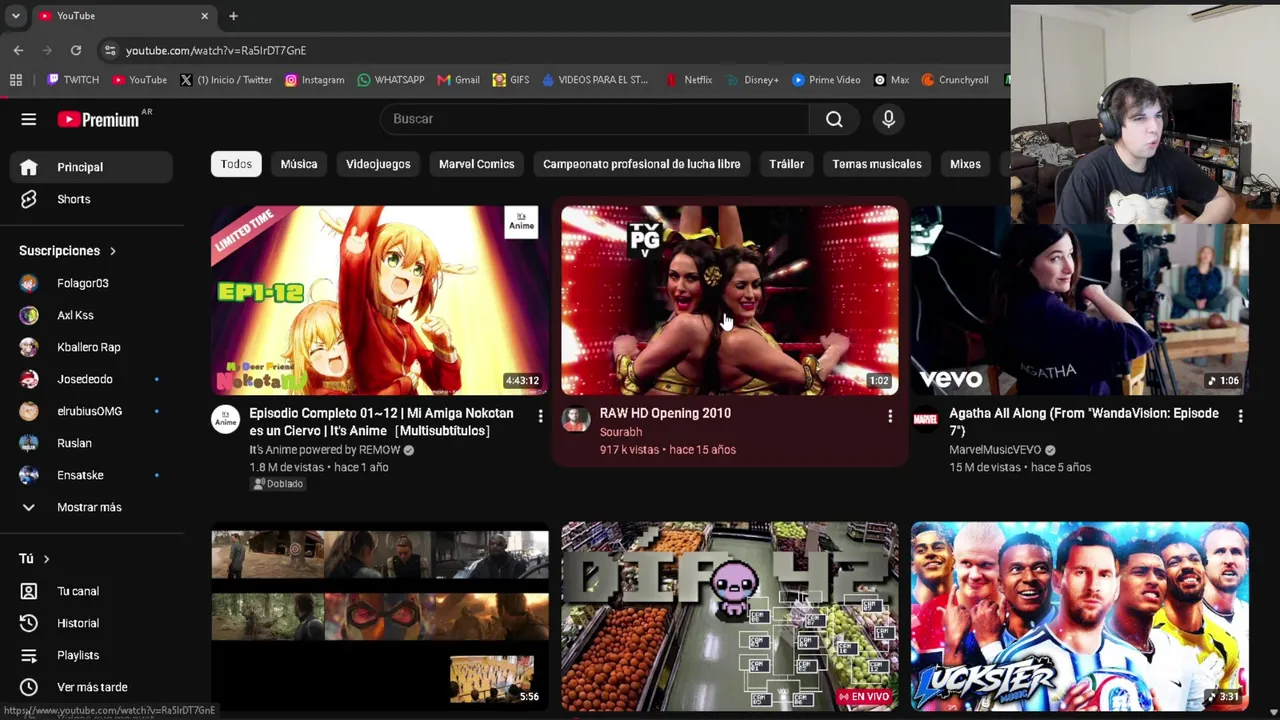Open Marvel channel avatar

tap(925, 420)
